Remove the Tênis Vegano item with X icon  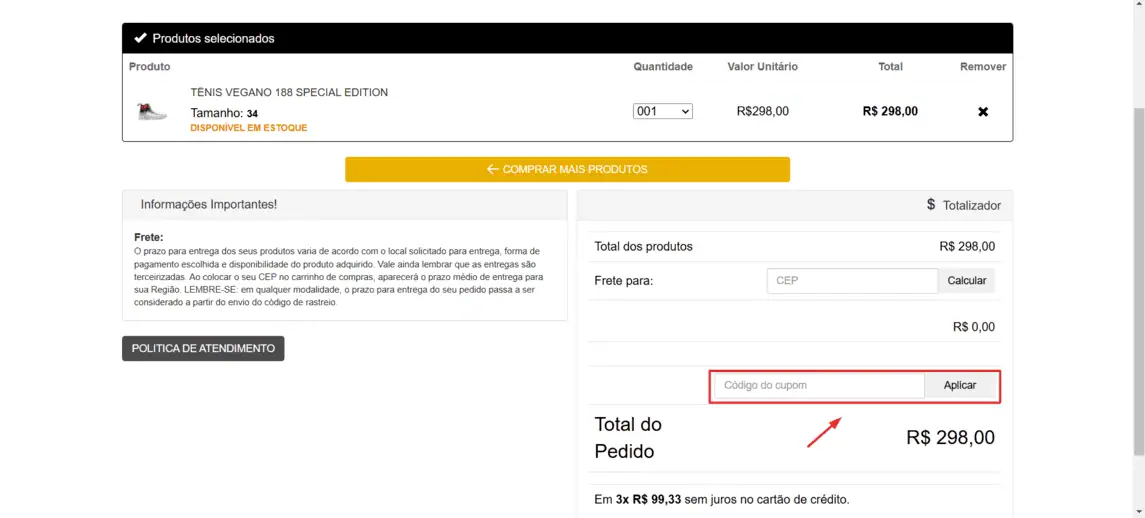click(x=983, y=112)
